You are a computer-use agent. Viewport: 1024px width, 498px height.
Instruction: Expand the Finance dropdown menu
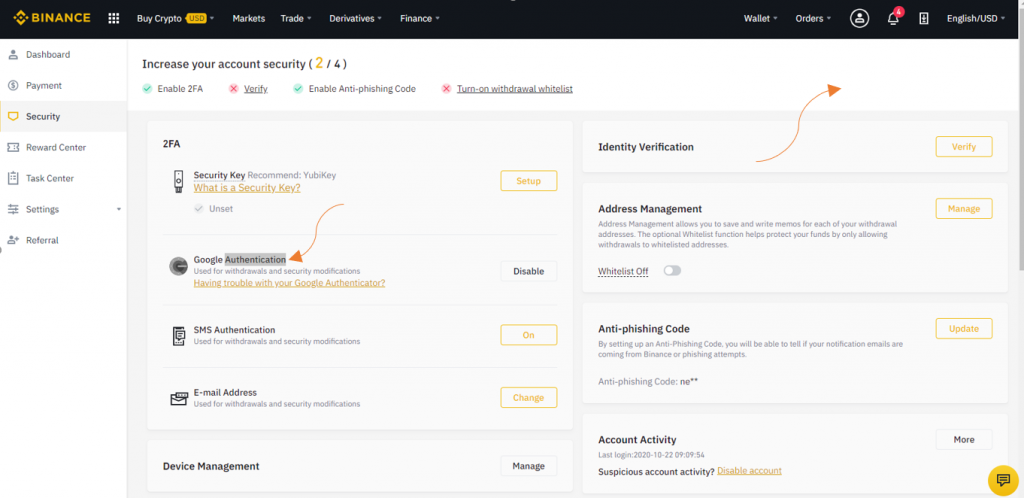point(420,18)
